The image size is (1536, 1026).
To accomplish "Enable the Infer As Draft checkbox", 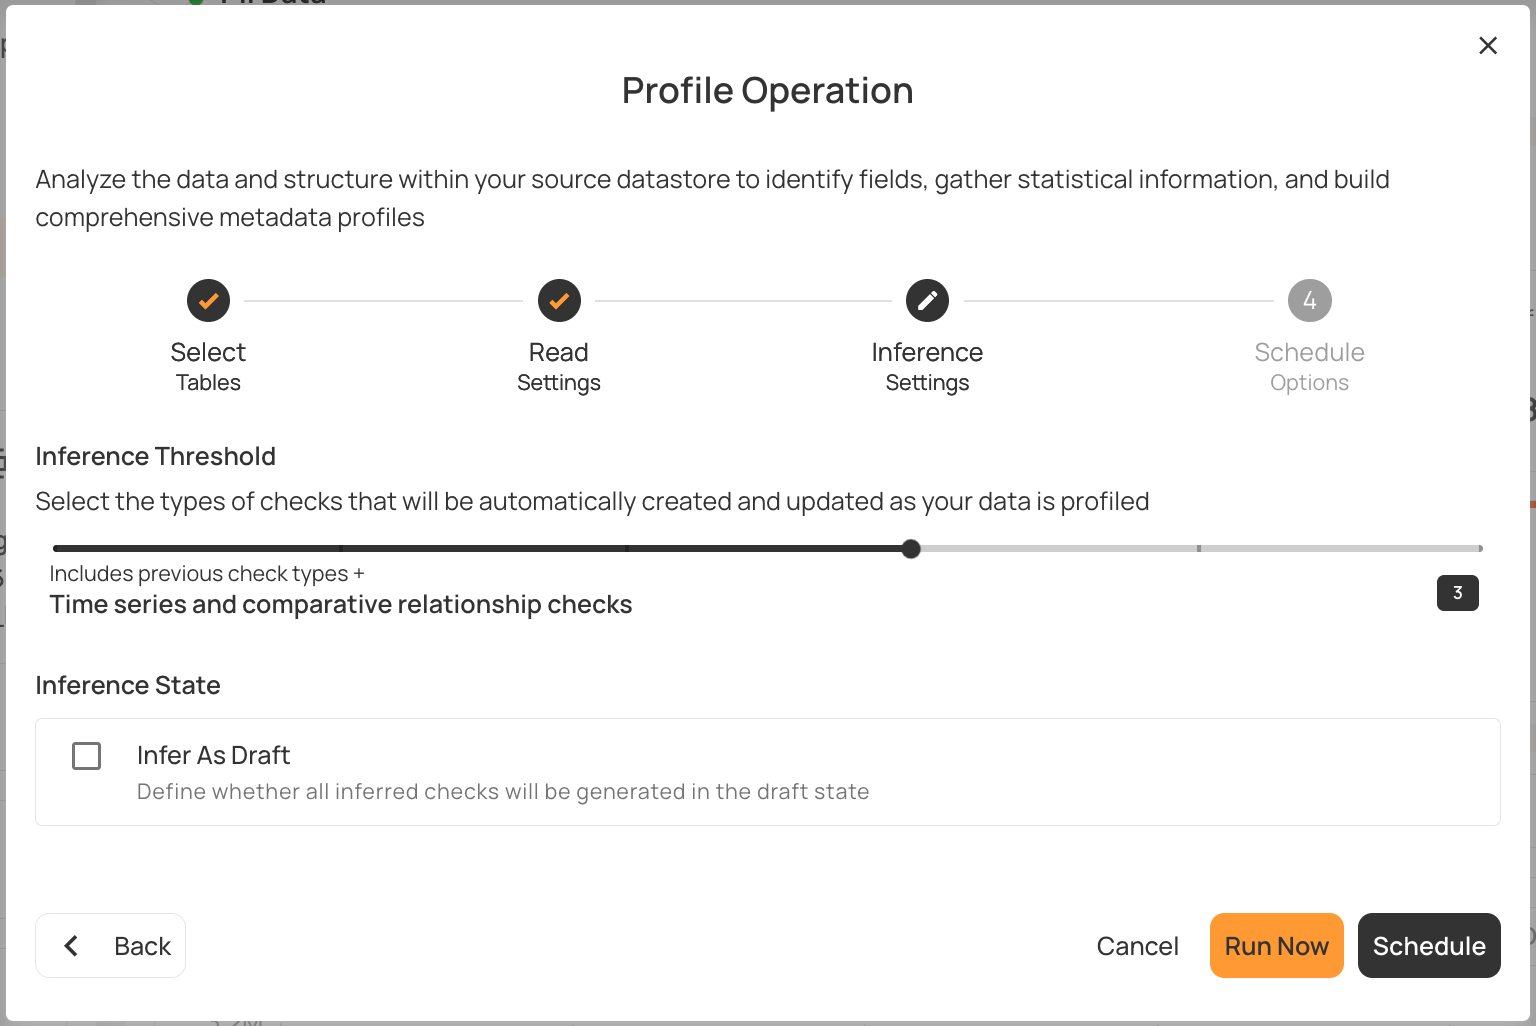I will tap(87, 756).
